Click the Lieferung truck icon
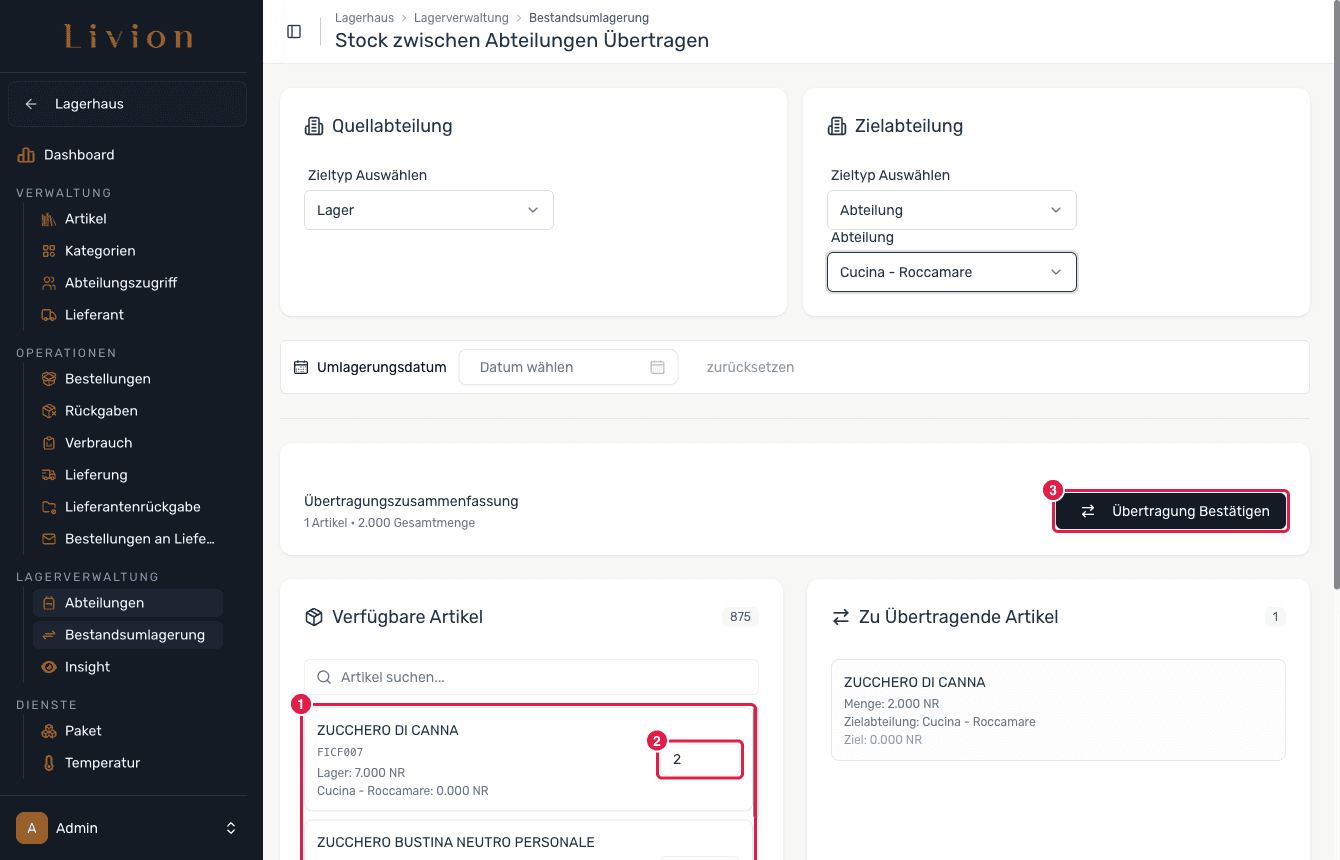 tap(49, 475)
